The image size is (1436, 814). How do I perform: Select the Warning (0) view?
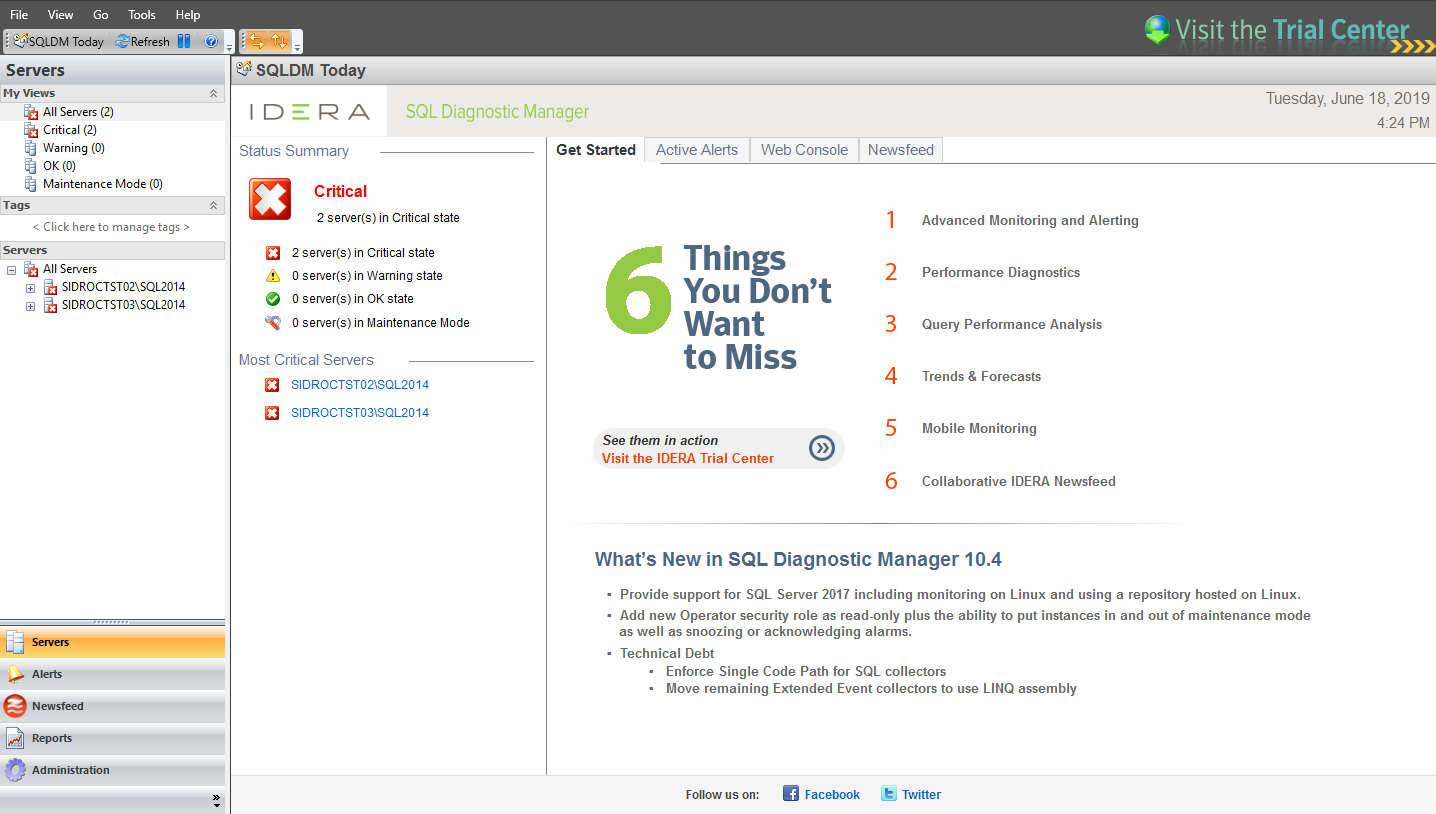tap(74, 148)
